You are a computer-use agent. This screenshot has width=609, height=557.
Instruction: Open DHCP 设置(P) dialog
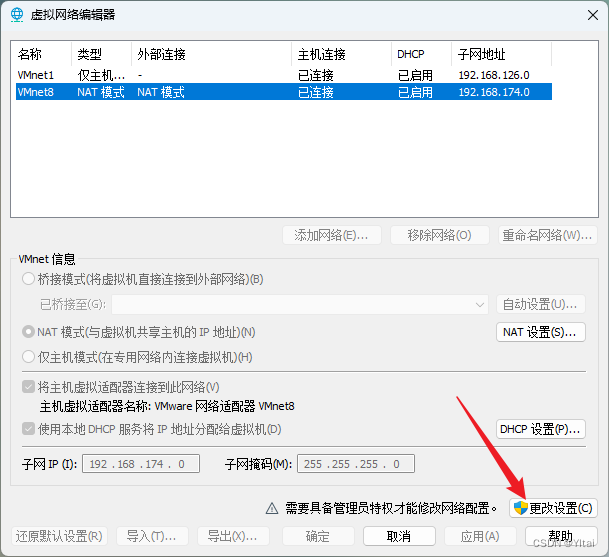tap(541, 429)
